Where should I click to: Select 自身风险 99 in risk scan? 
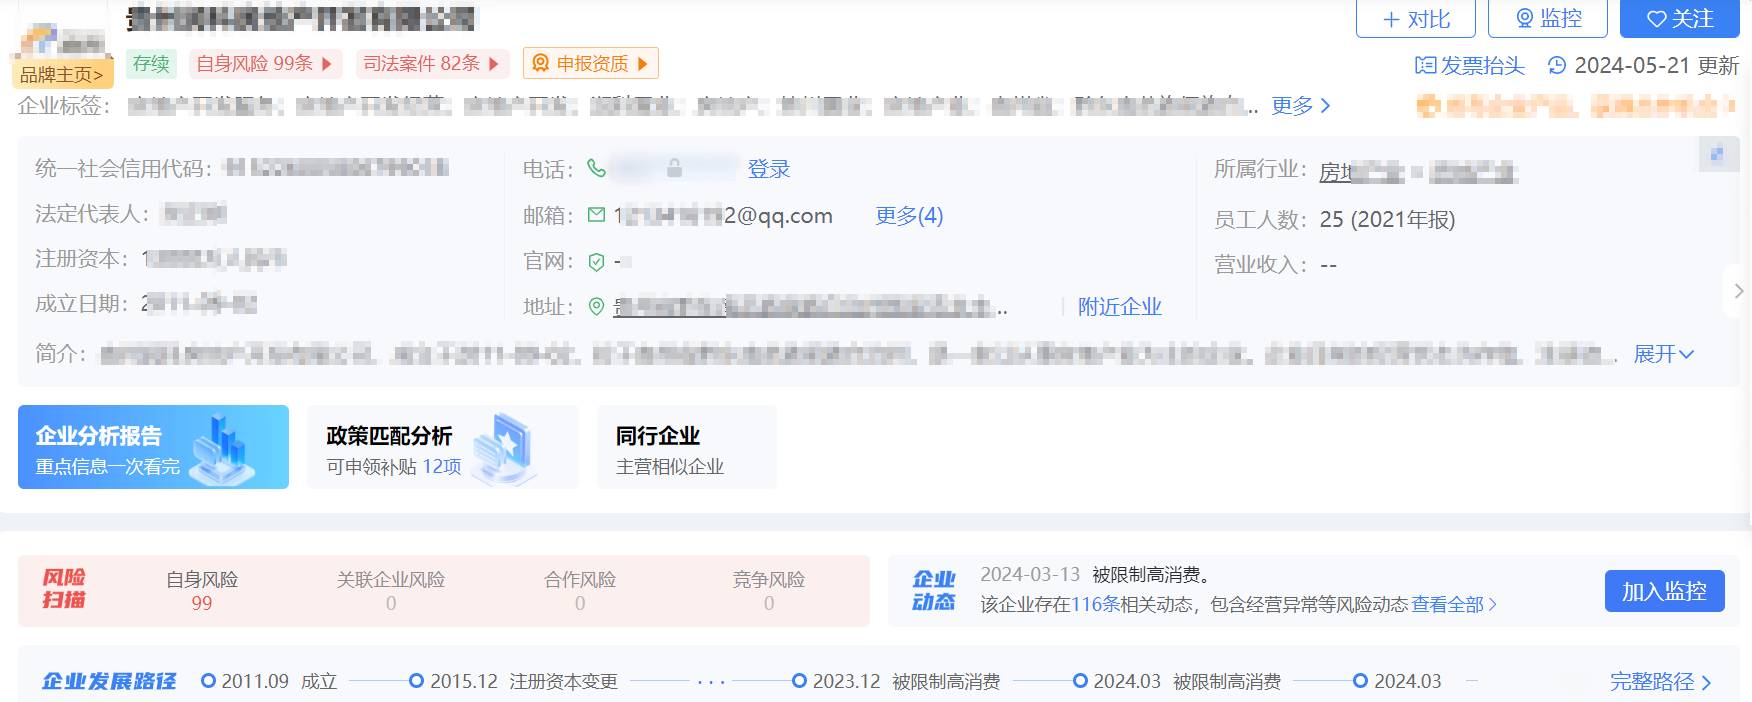pyautogui.click(x=202, y=591)
